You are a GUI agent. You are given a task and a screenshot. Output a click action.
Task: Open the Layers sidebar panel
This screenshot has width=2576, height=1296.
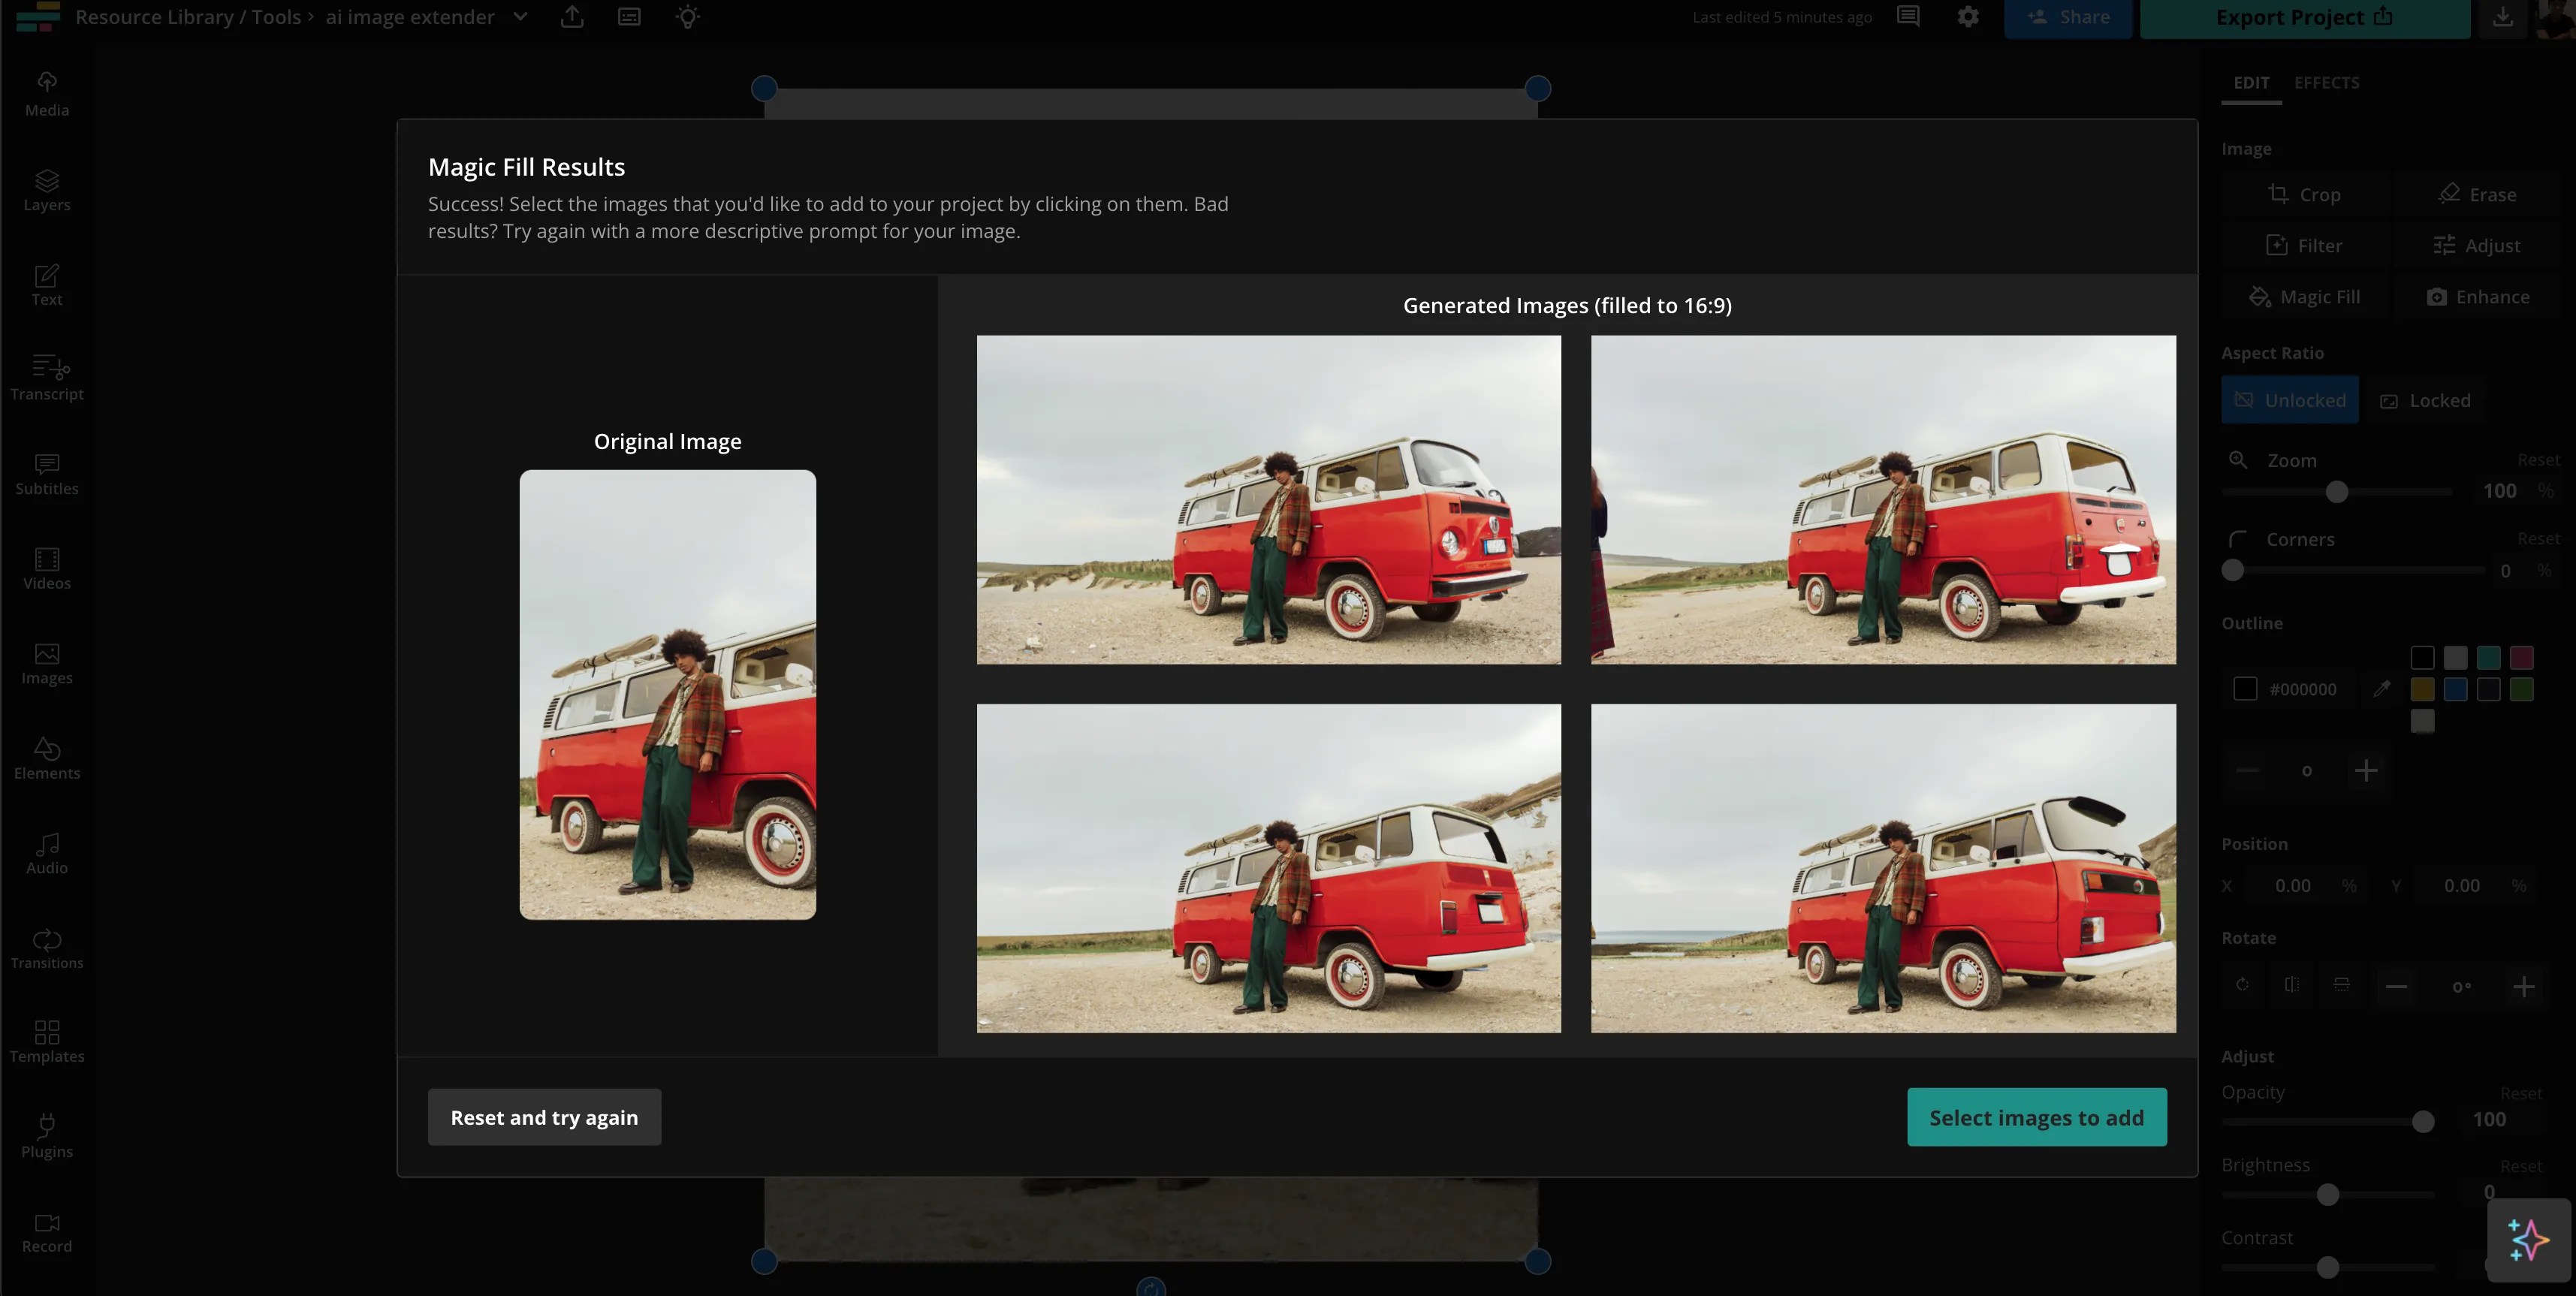pyautogui.click(x=46, y=190)
